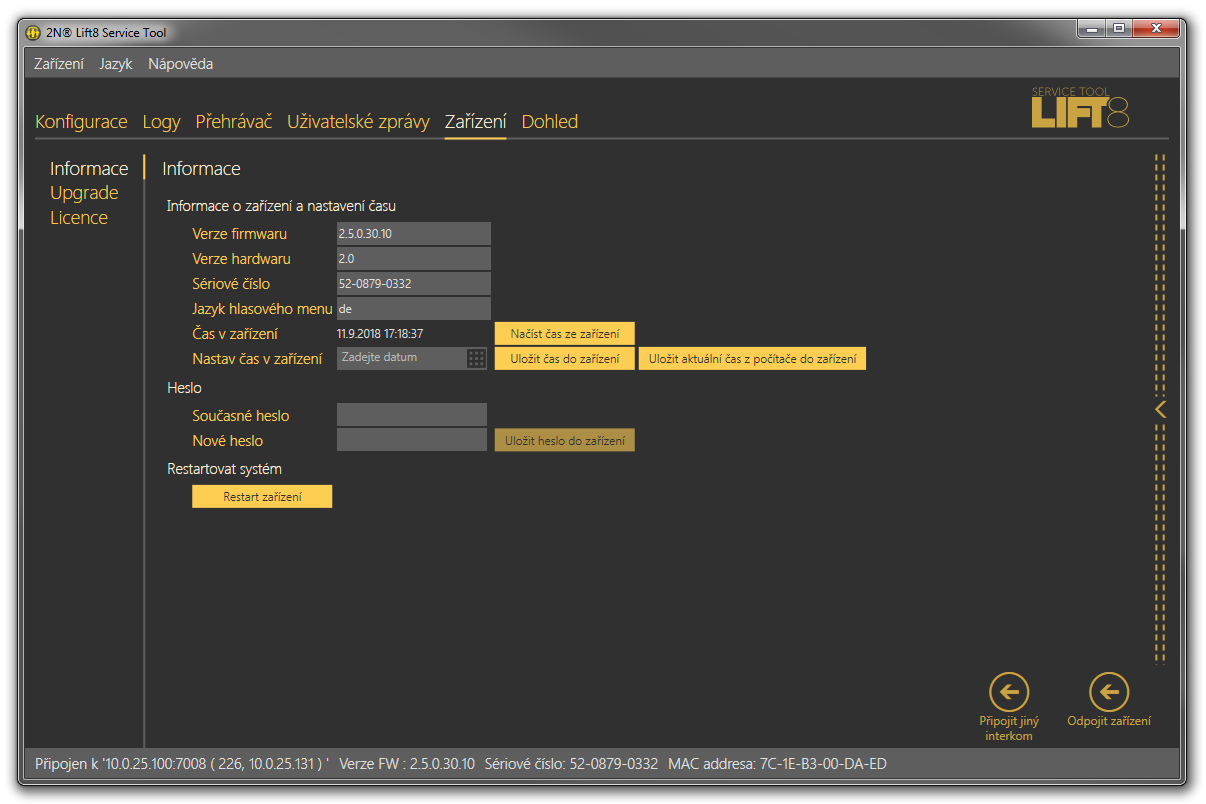Viewport: 1206px width, 804px height.
Task: Go to the Uživatelské zprávy tab
Action: [358, 122]
